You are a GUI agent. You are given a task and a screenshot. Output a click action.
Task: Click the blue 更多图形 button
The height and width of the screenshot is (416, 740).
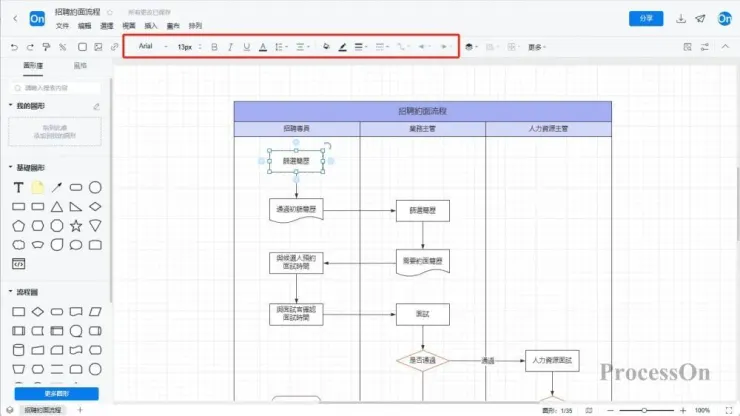(57, 393)
